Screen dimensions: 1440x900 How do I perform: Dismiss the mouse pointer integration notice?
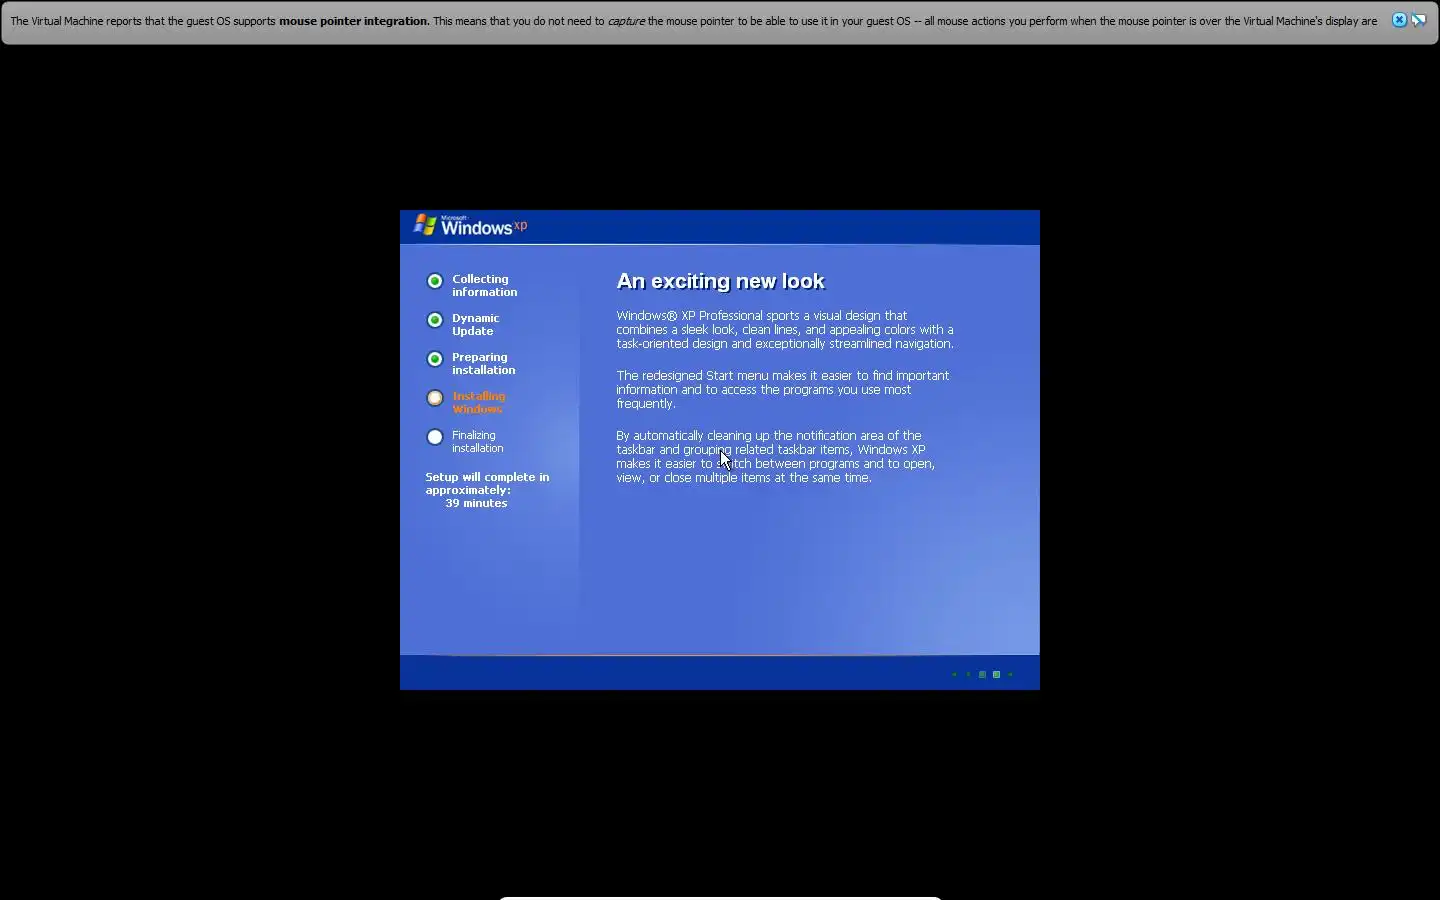coord(1399,20)
